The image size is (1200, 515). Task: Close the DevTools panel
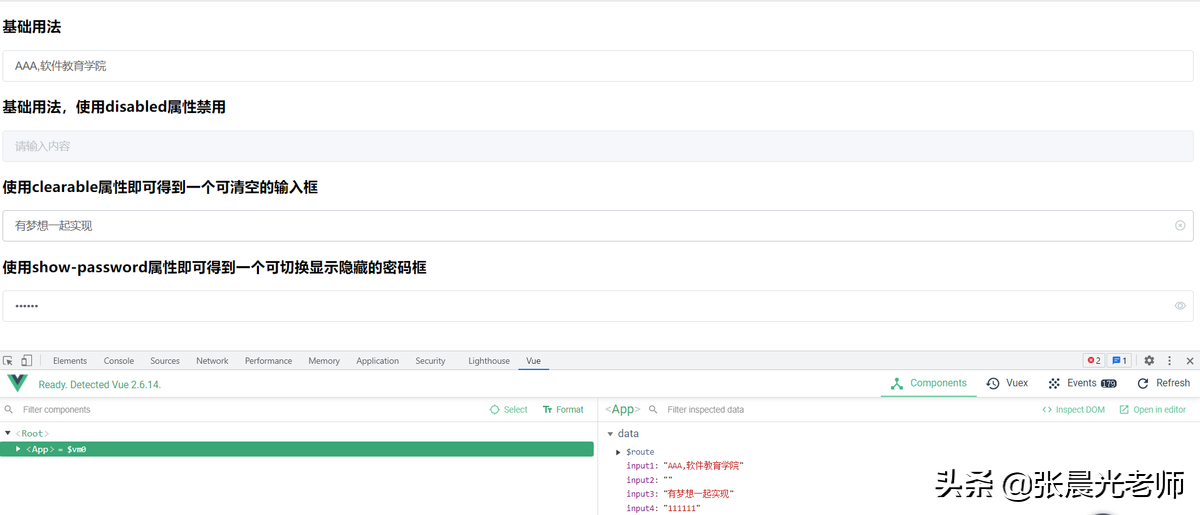(1190, 361)
